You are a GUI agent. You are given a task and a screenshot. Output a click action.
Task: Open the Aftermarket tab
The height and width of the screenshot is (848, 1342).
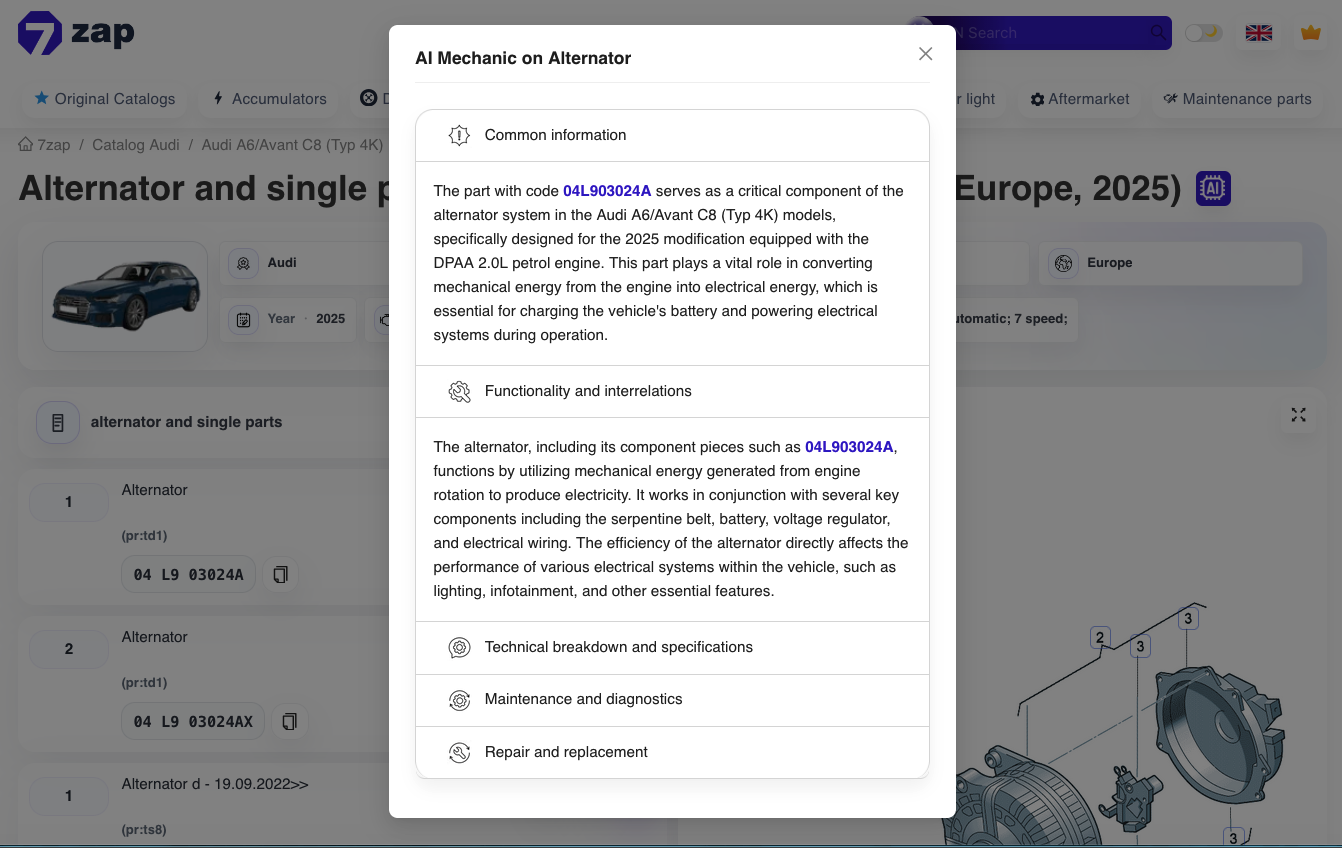click(1080, 99)
